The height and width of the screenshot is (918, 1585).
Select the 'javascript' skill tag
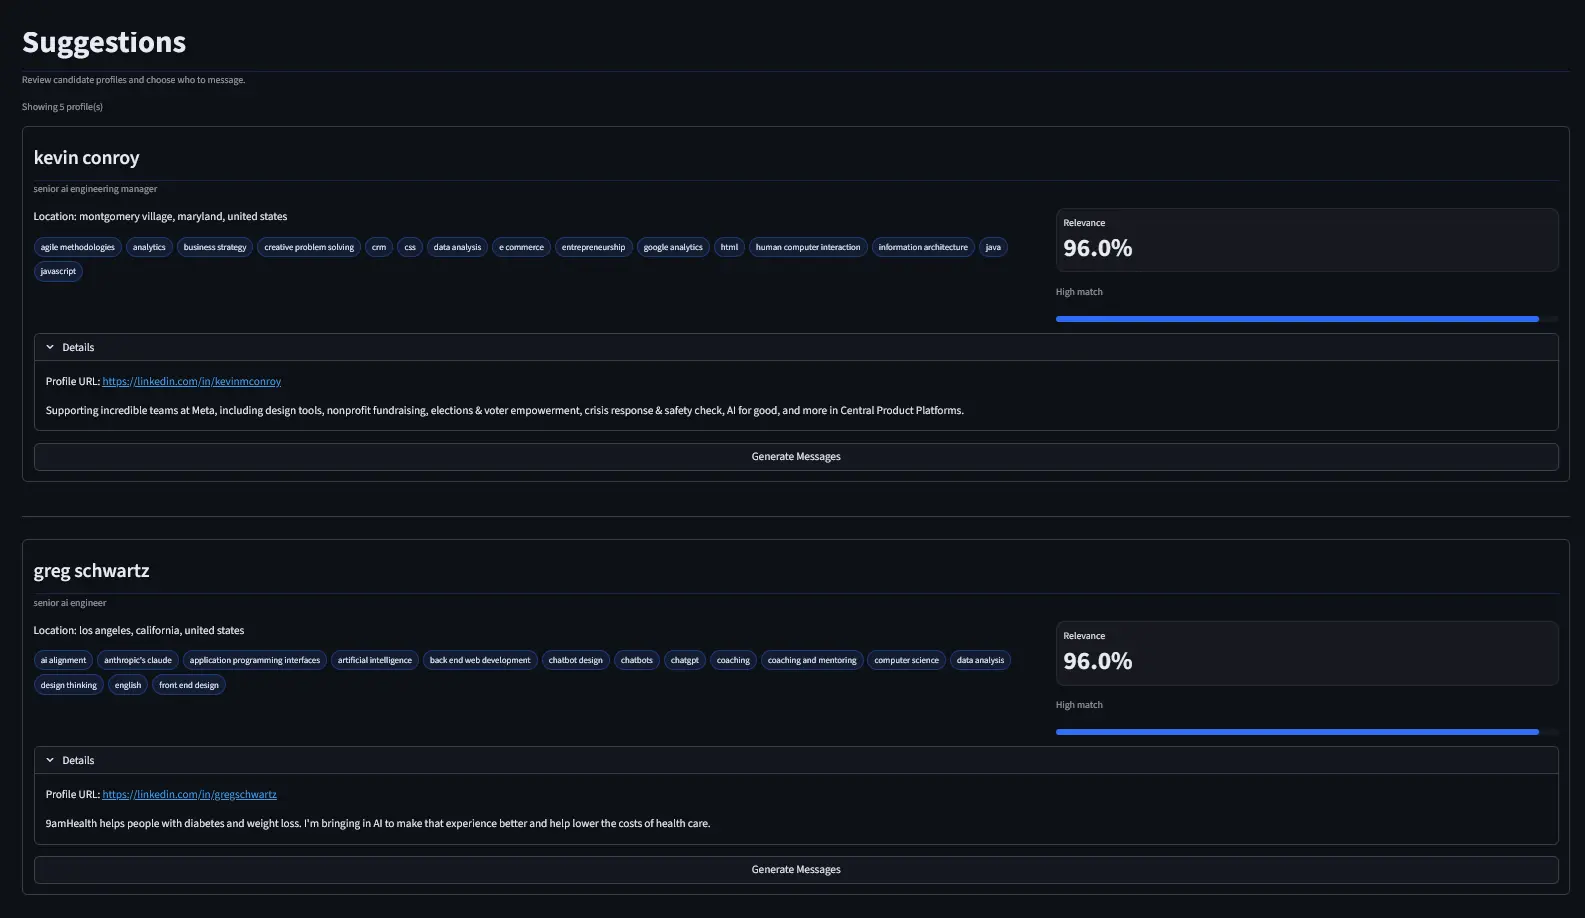(x=58, y=271)
